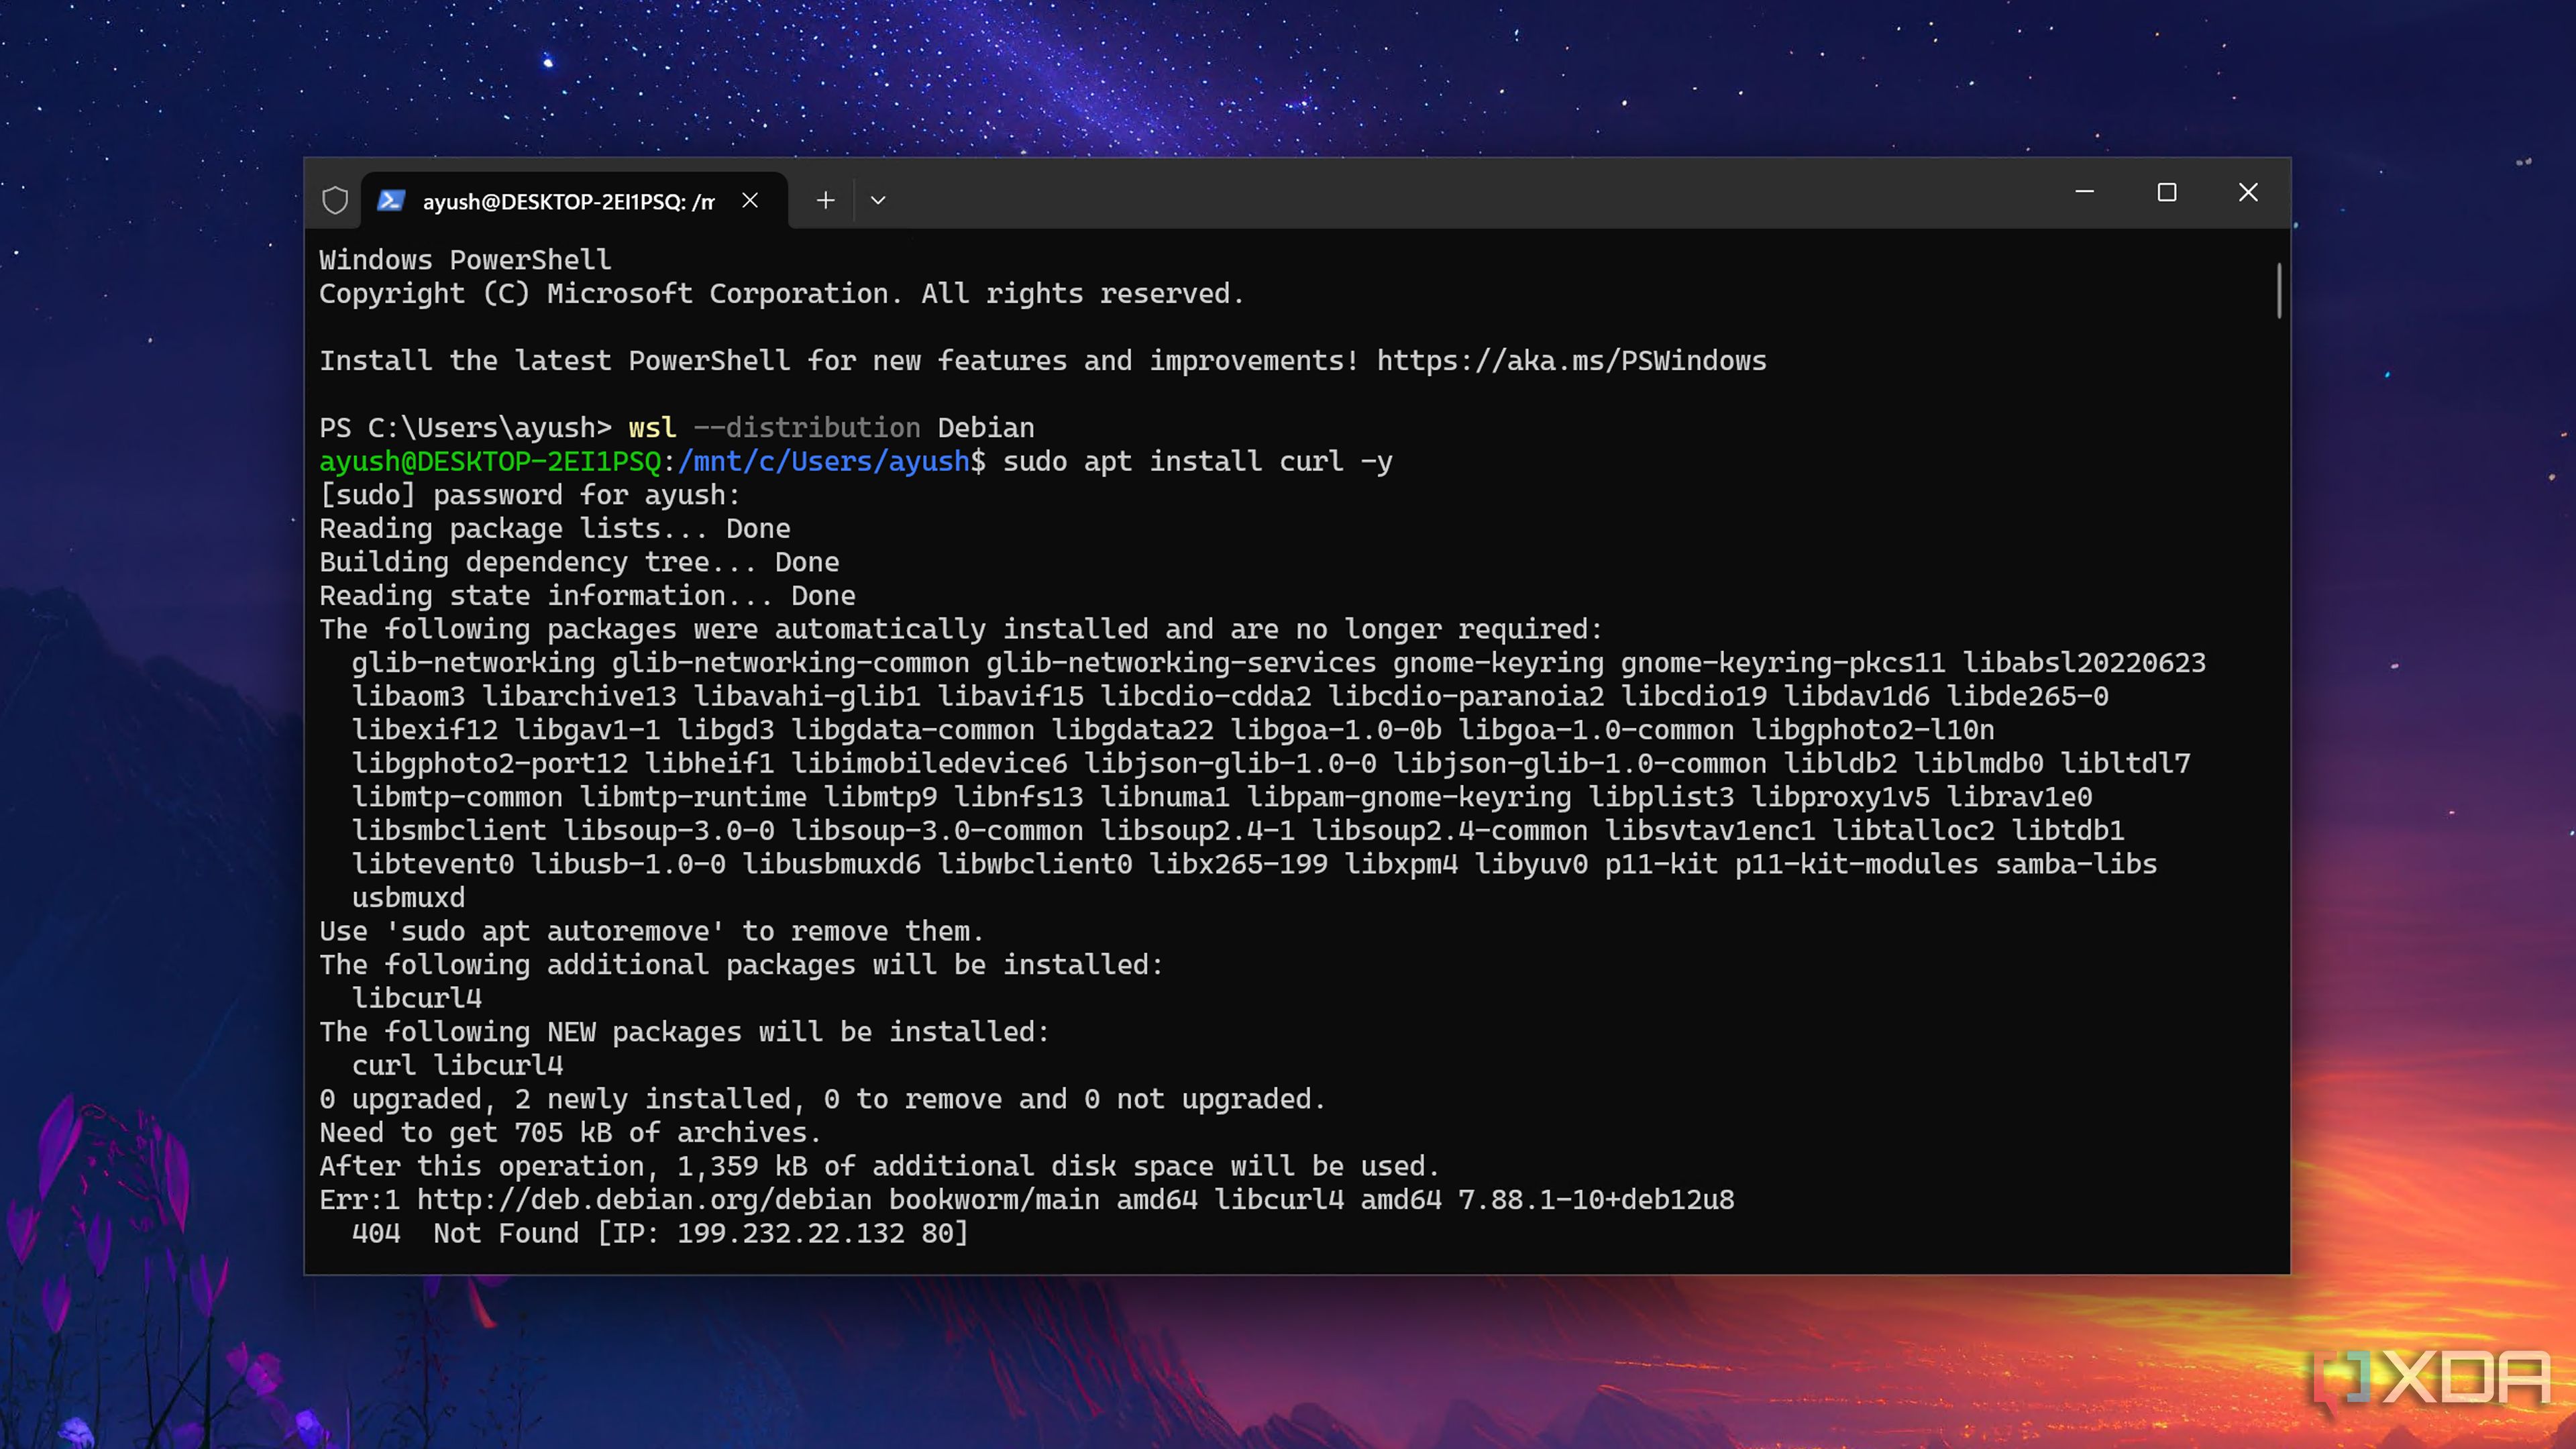This screenshot has height=1449, width=2576.
Task: Click the http://deb.debian.org/debian URL
Action: (x=644, y=1200)
